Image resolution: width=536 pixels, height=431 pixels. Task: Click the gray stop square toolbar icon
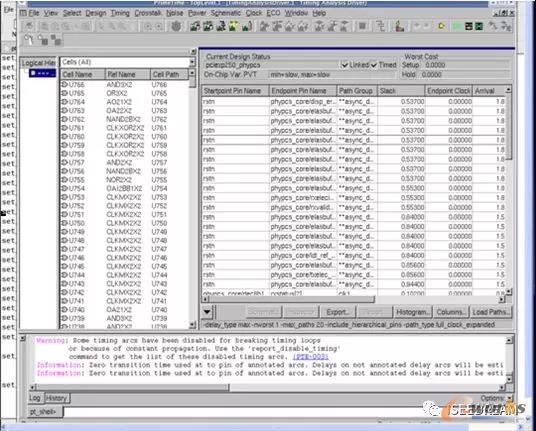[362, 26]
